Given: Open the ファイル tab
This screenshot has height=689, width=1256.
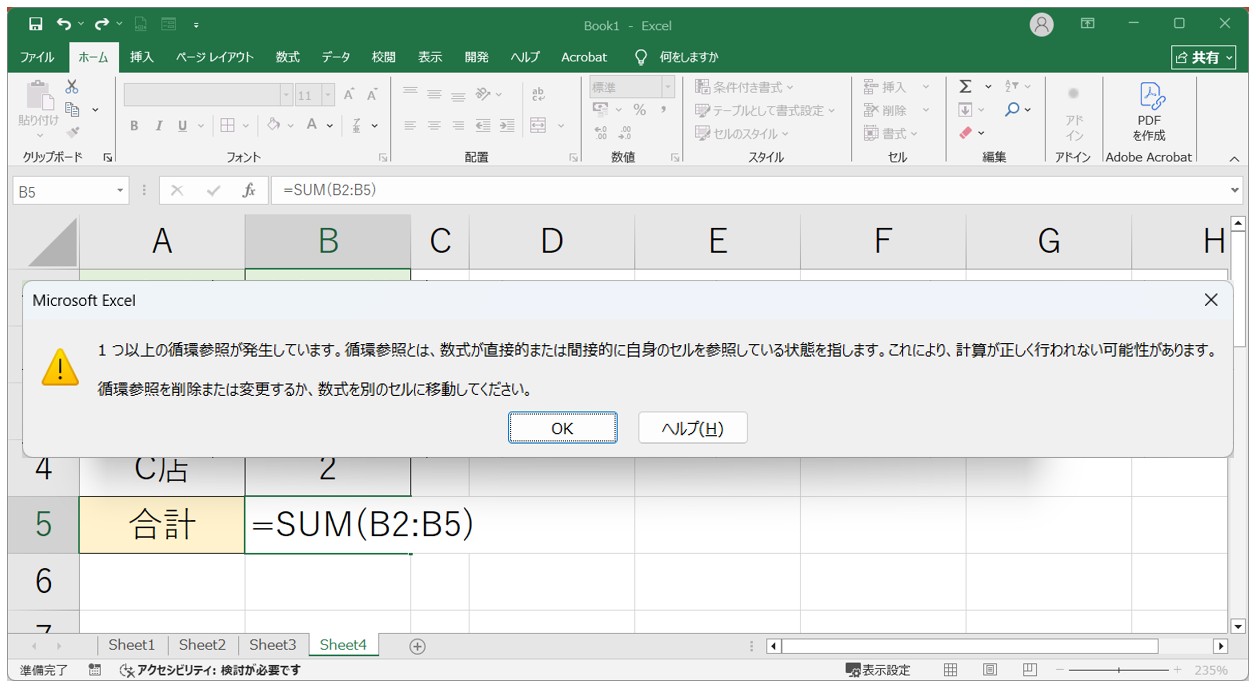Looking at the screenshot, I should tap(38, 57).
